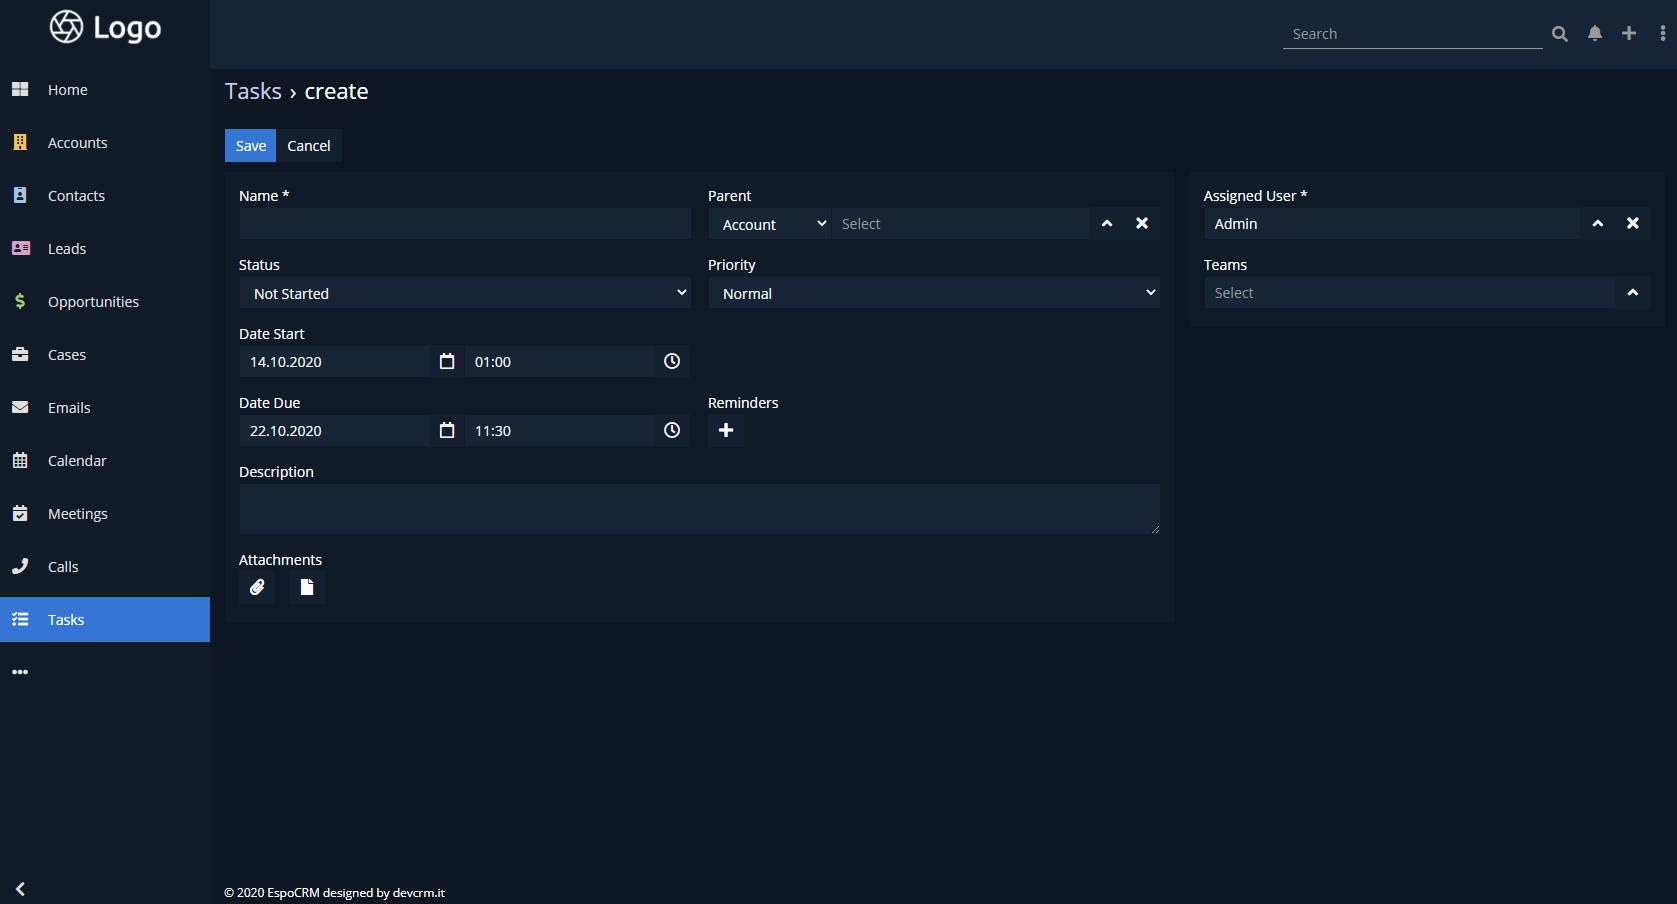This screenshot has width=1677, height=904.
Task: Click the Tasks list icon
Action: pos(20,620)
